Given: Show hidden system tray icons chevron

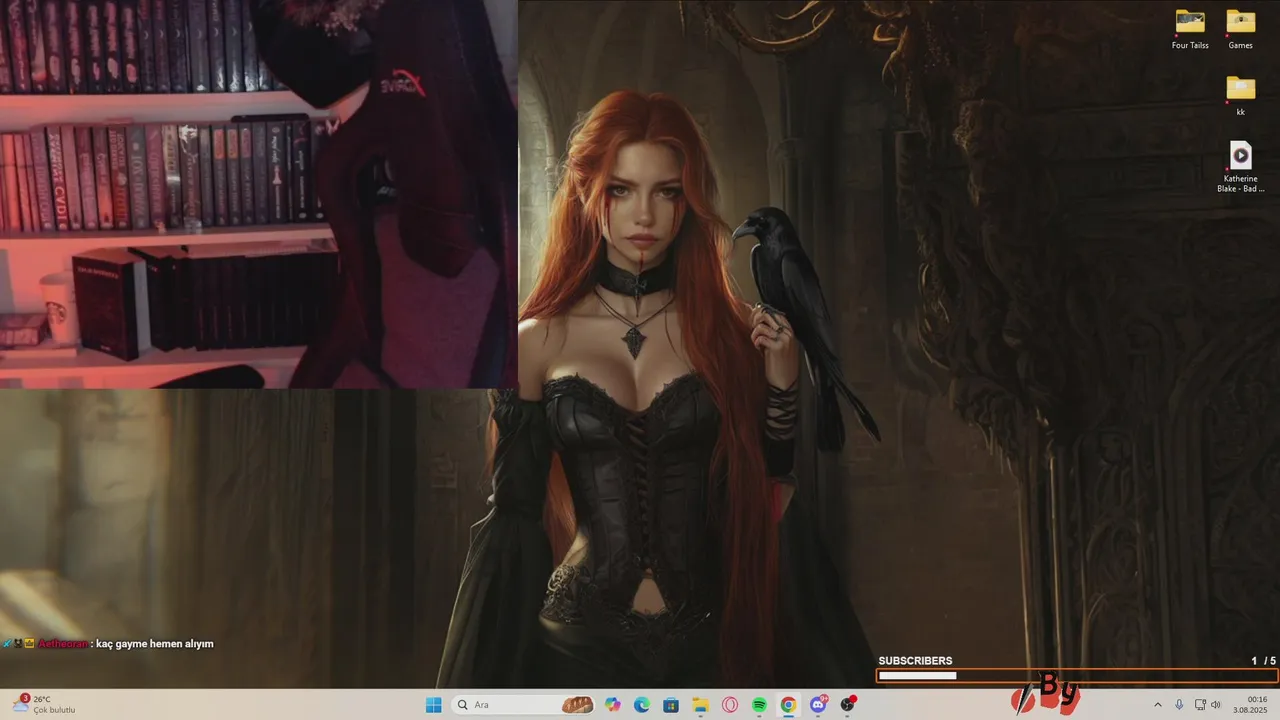Looking at the screenshot, I should [x=1158, y=705].
